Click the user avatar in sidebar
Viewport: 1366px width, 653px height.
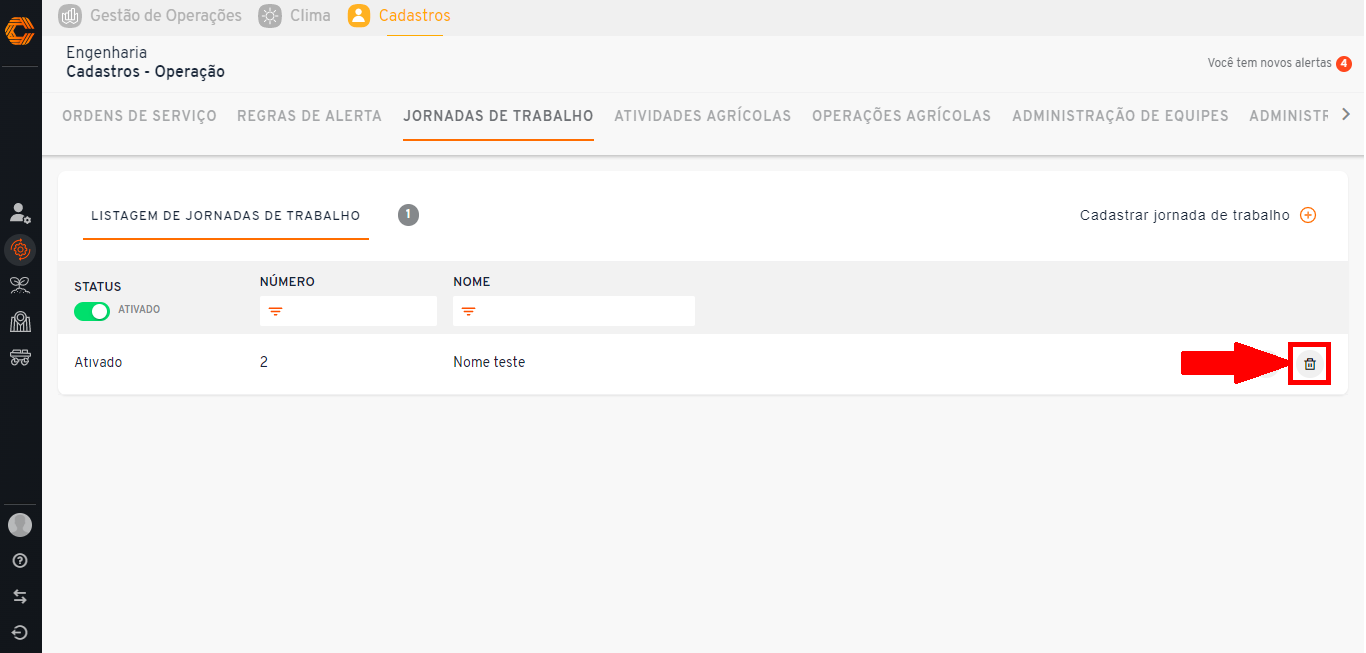click(x=20, y=524)
